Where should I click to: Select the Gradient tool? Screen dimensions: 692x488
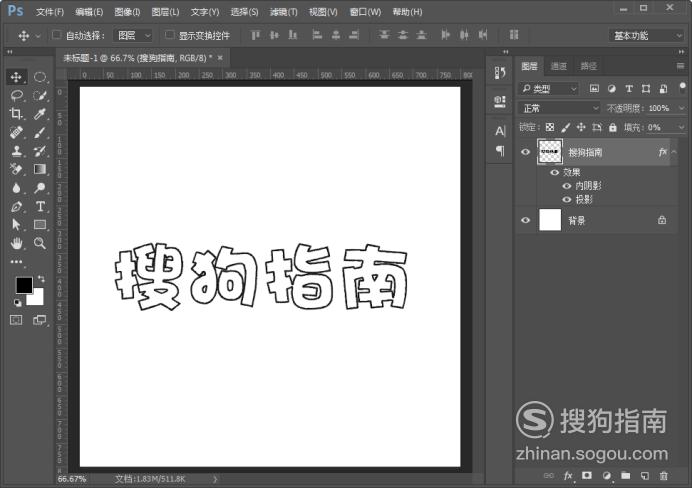point(40,169)
